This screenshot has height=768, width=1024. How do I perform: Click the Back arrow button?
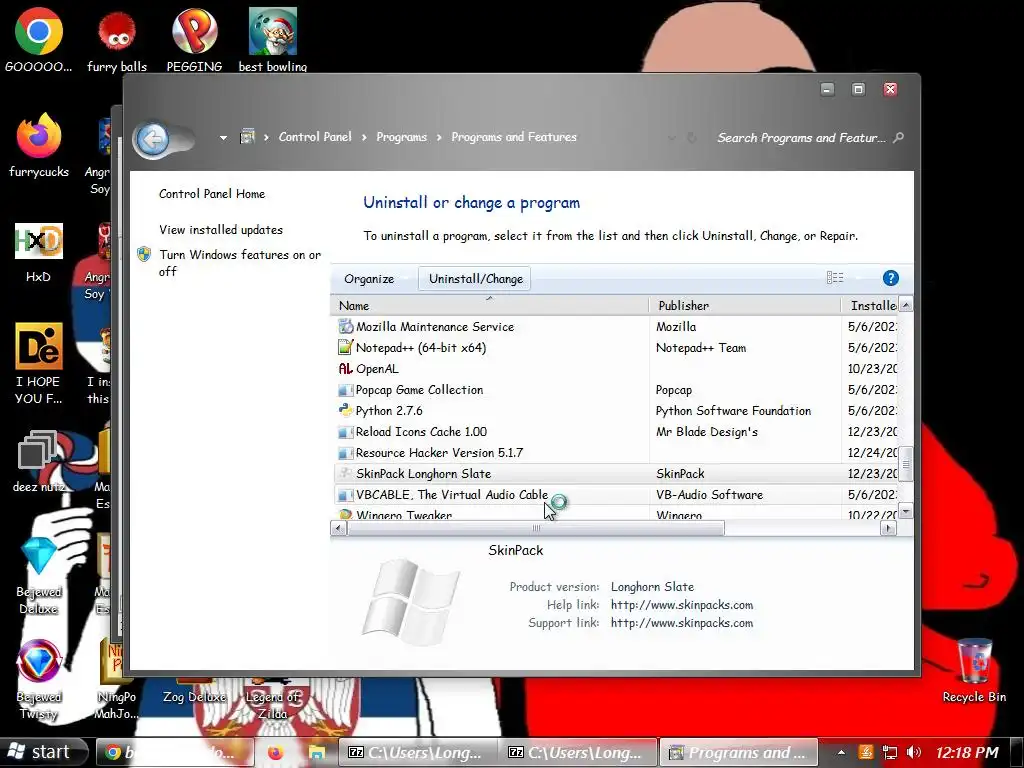(153, 139)
